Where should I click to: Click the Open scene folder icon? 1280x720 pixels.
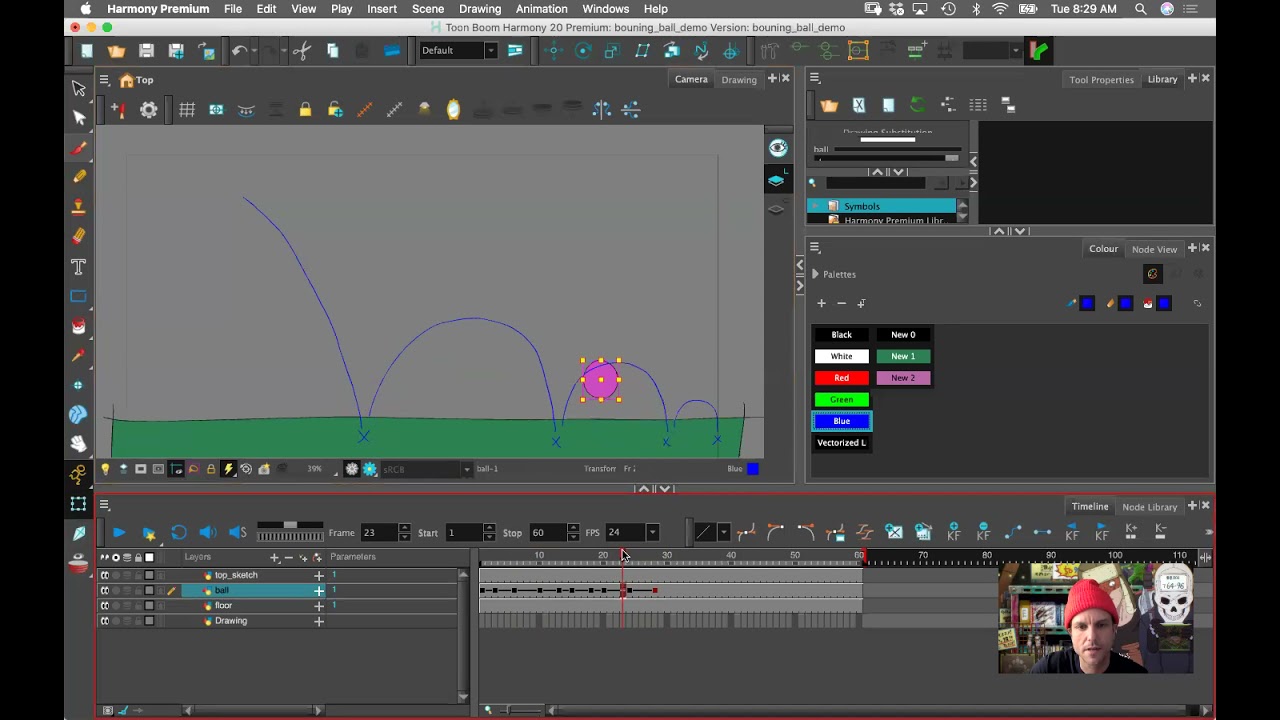pos(116,50)
